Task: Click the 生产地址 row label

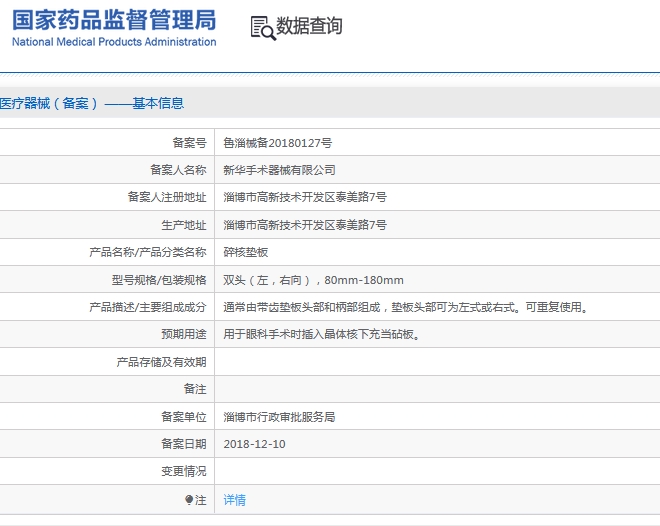Action: (x=184, y=225)
